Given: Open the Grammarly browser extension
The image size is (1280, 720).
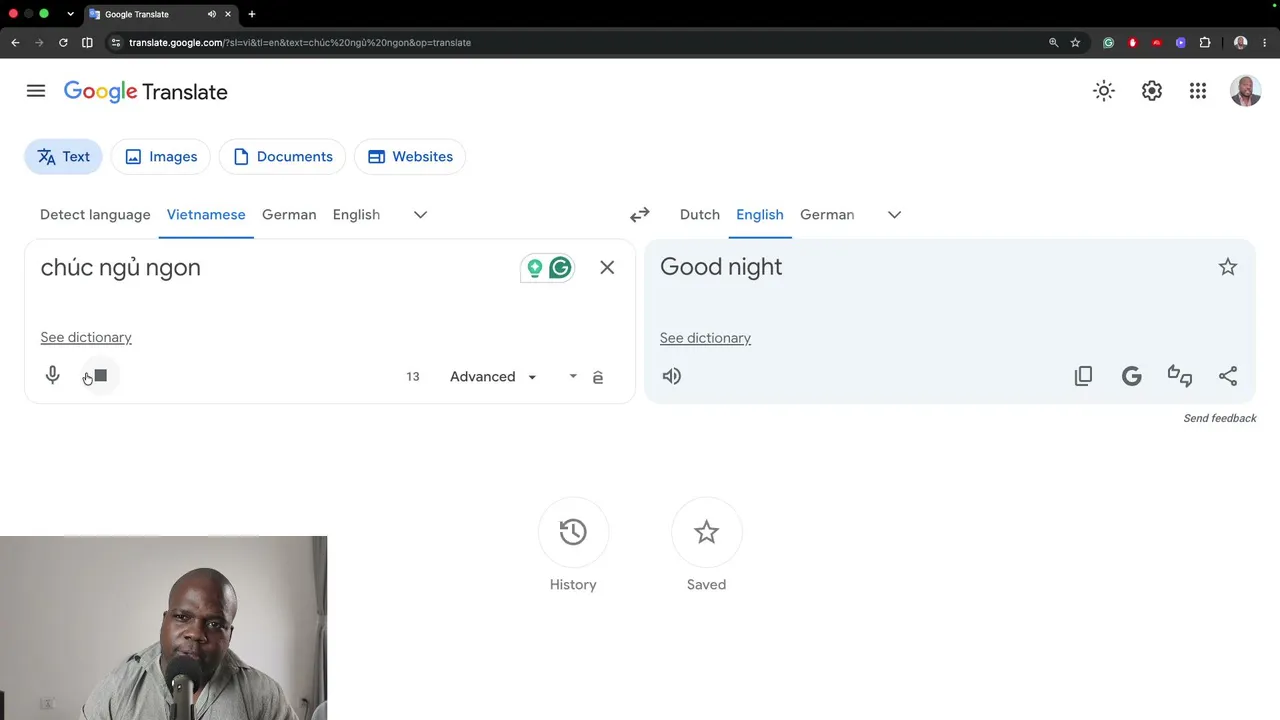Looking at the screenshot, I should (x=1108, y=43).
